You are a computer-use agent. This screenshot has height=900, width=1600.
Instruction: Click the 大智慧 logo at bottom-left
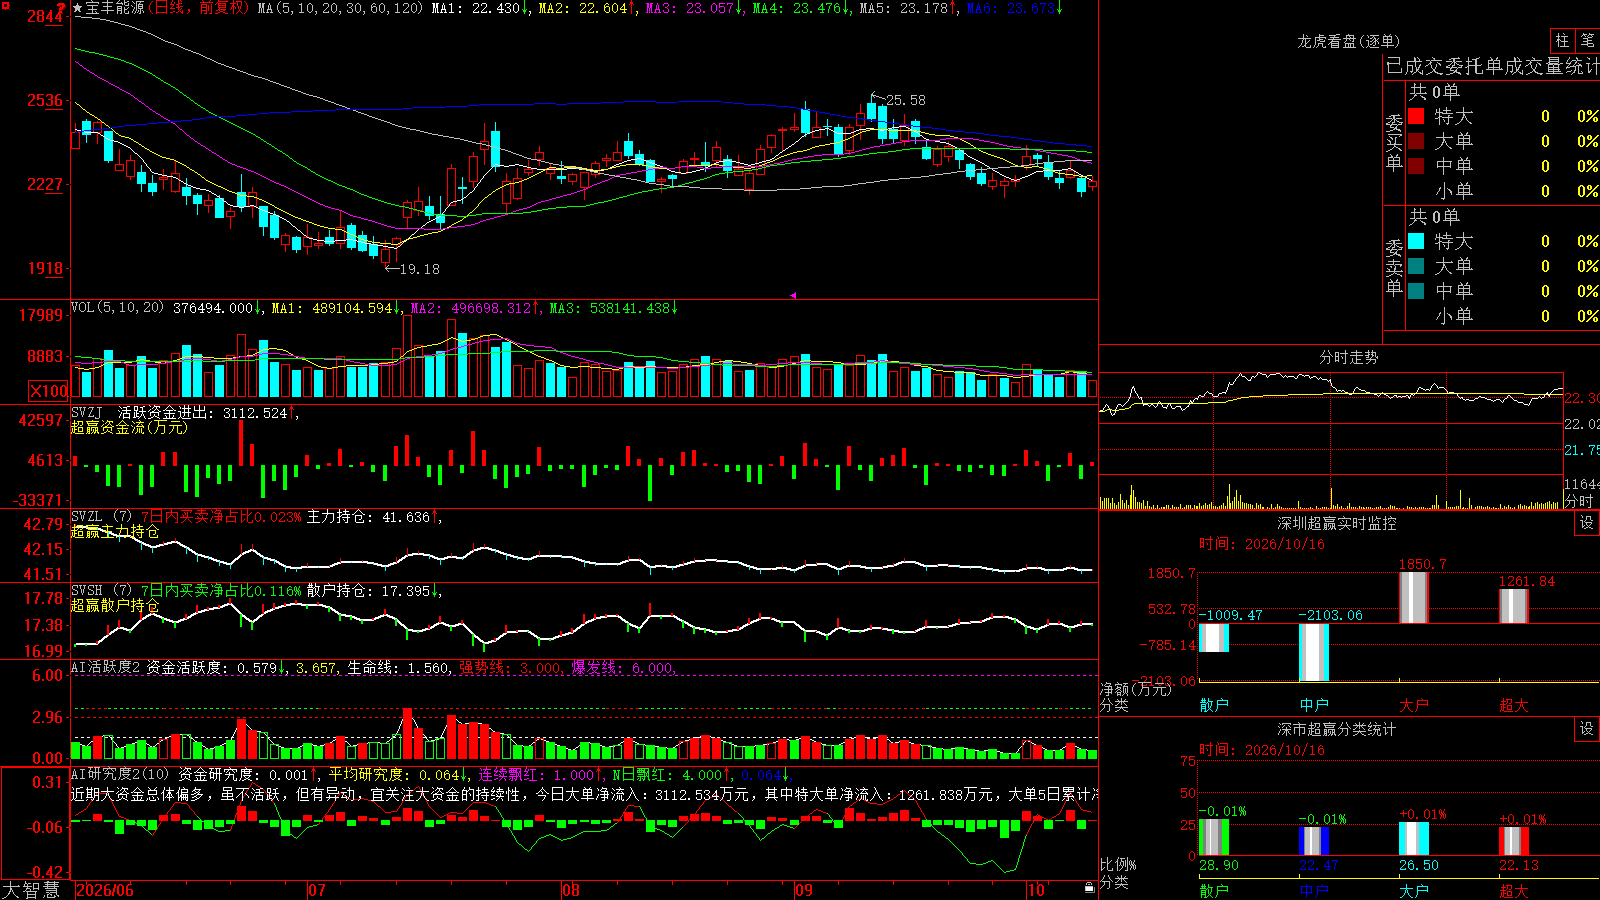coord(31,889)
